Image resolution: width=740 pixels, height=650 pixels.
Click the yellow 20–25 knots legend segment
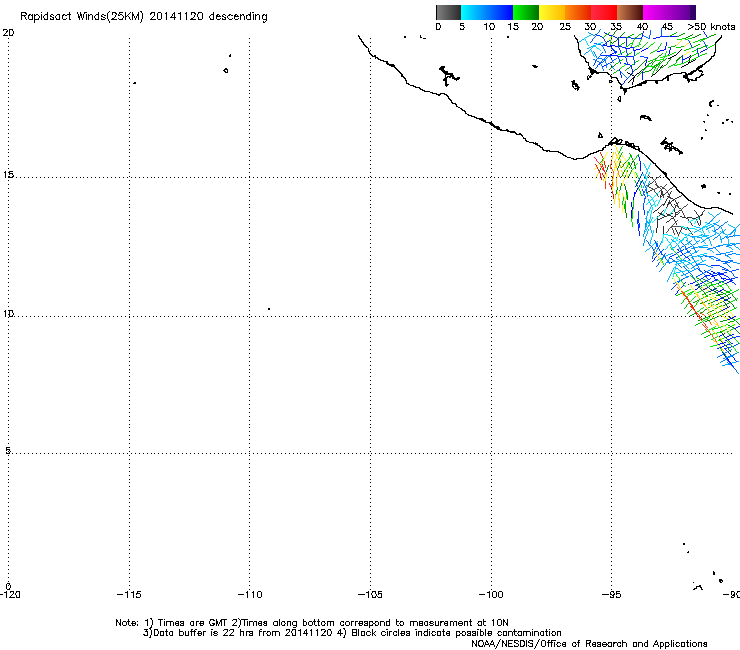click(x=552, y=12)
